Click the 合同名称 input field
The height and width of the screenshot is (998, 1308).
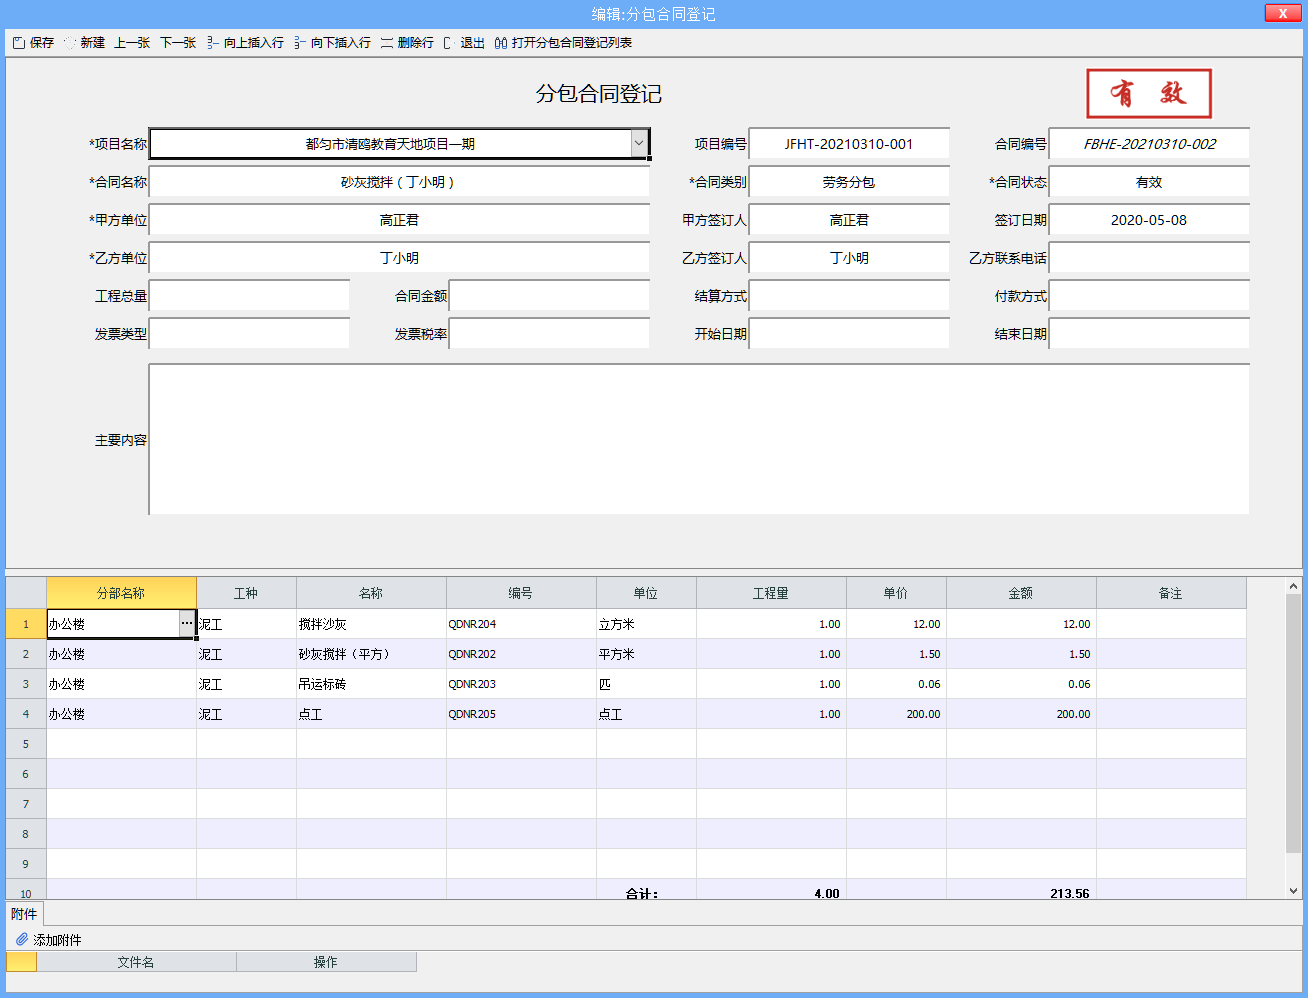[x=399, y=182]
